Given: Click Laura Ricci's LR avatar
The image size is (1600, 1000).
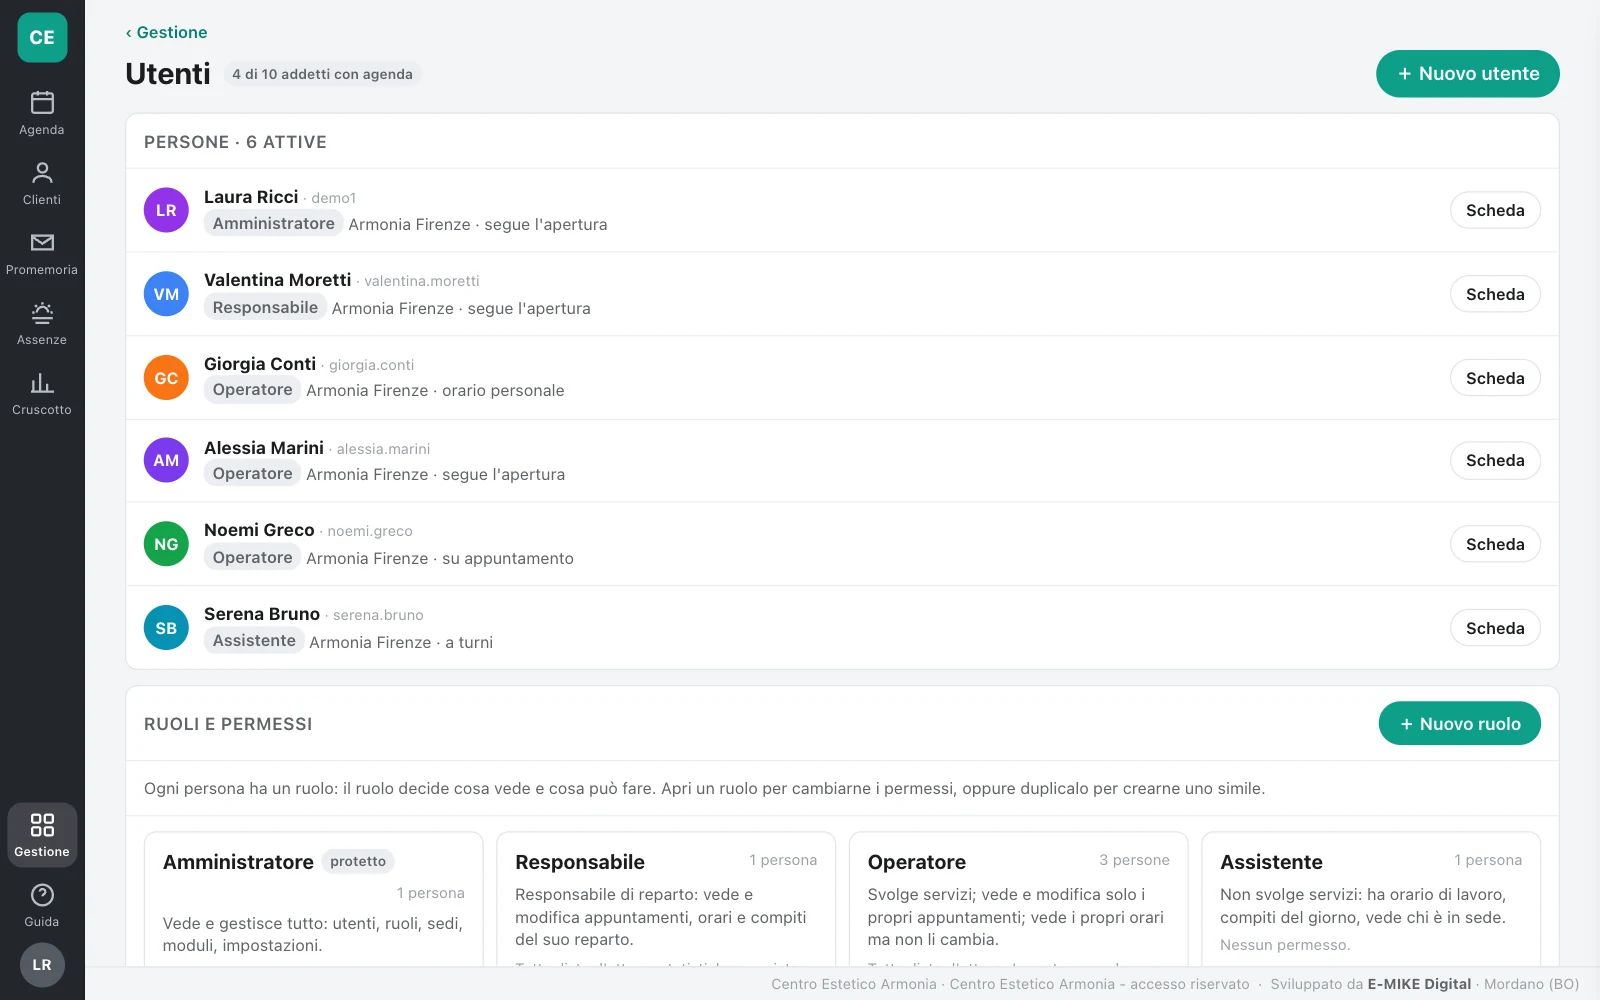Looking at the screenshot, I should (x=166, y=210).
